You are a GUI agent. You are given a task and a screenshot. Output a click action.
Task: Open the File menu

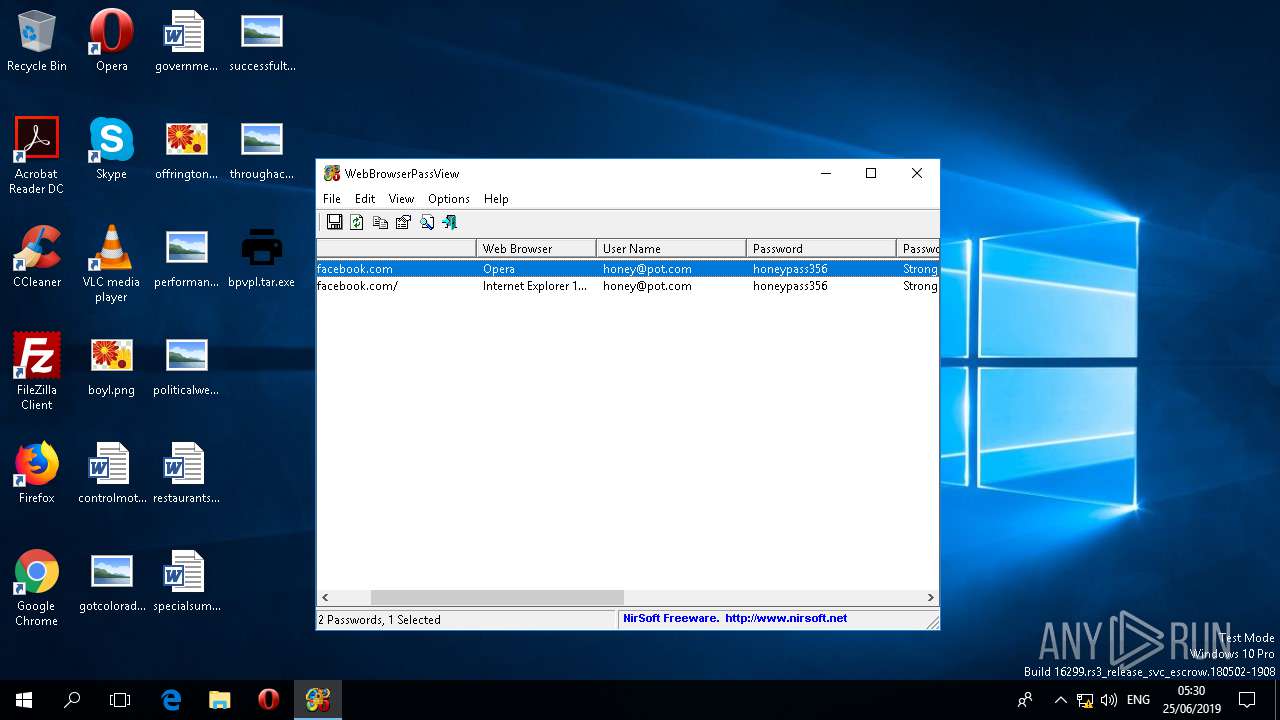[x=332, y=199]
